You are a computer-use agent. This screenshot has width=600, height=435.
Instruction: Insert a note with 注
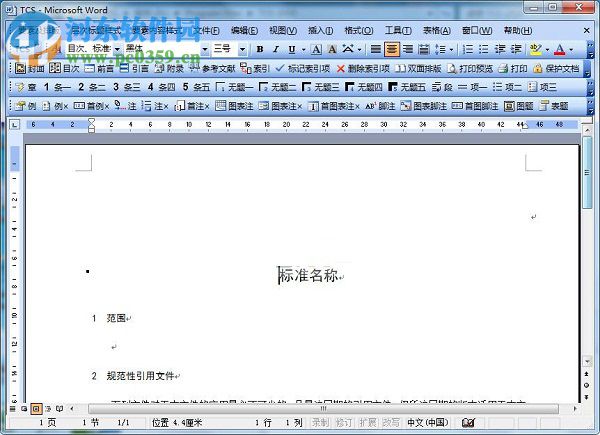coord(126,106)
